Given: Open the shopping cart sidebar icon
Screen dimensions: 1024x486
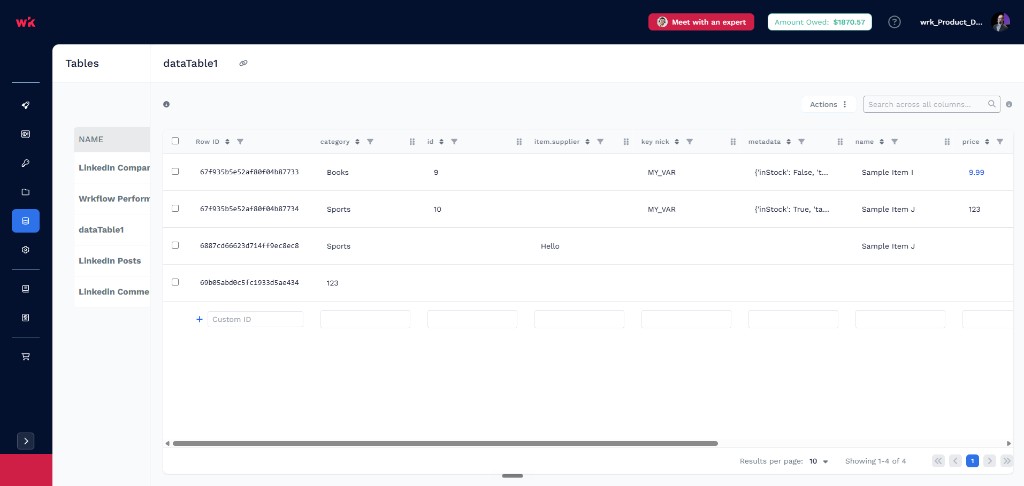Looking at the screenshot, I should tap(25, 357).
